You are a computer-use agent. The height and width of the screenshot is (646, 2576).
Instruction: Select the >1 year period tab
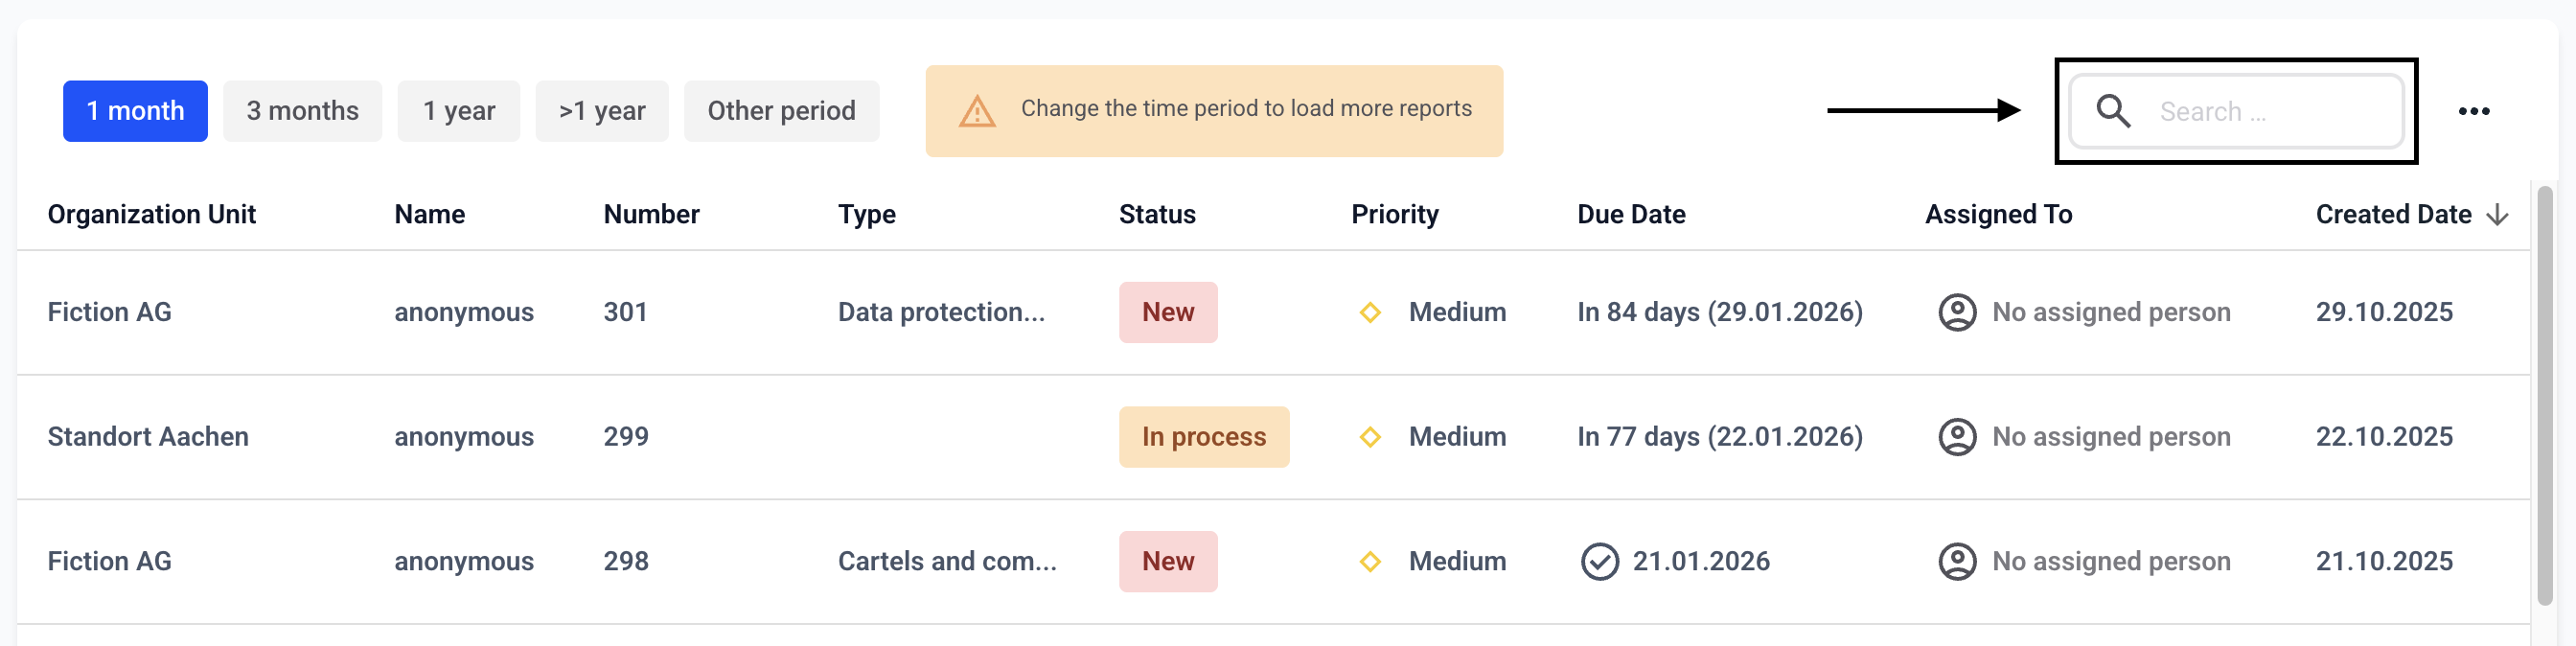(601, 111)
